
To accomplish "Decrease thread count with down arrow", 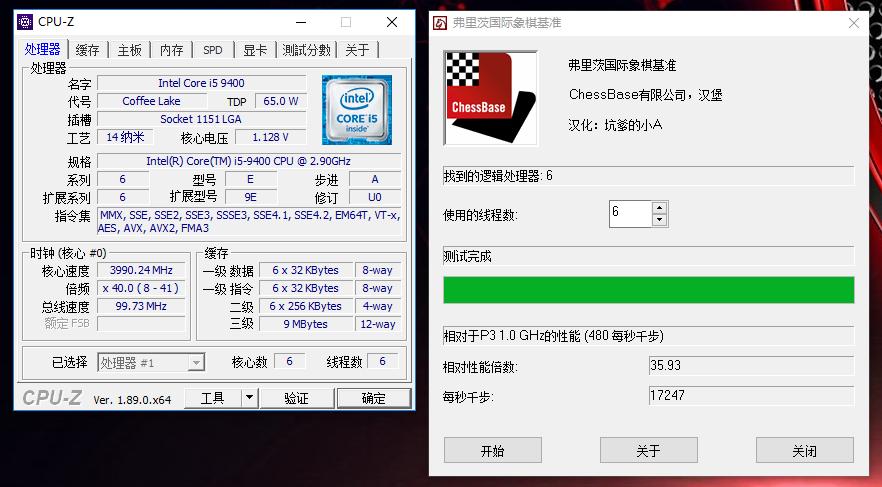I will 659,220.
